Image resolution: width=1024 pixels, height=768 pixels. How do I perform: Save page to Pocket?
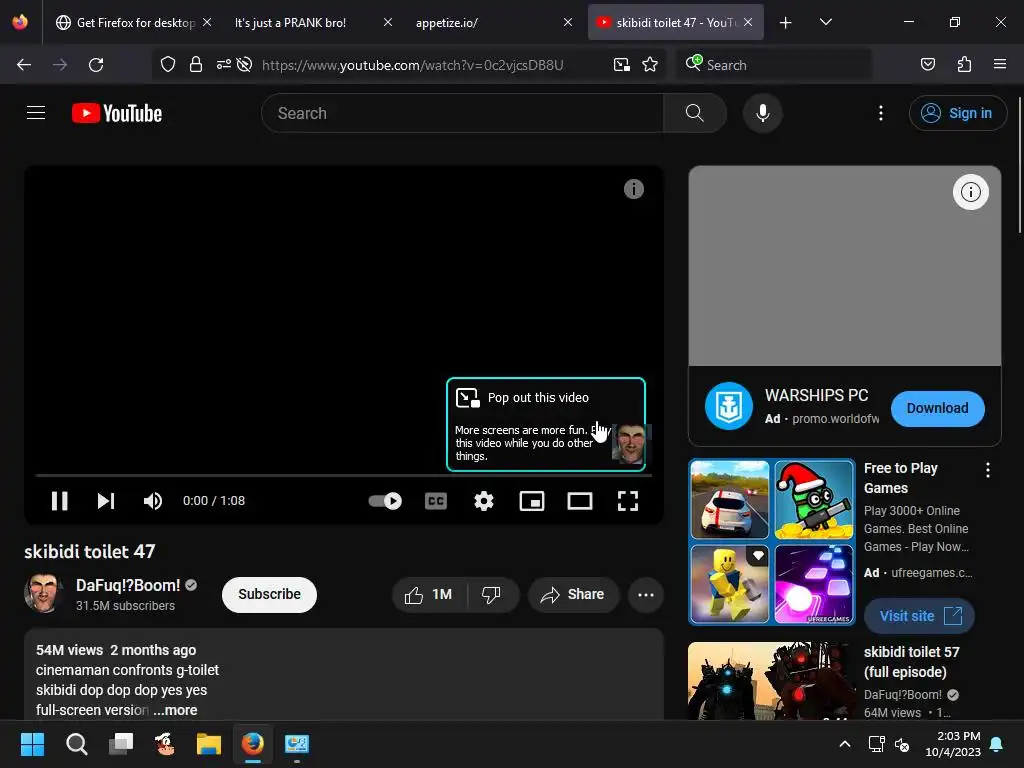click(927, 65)
